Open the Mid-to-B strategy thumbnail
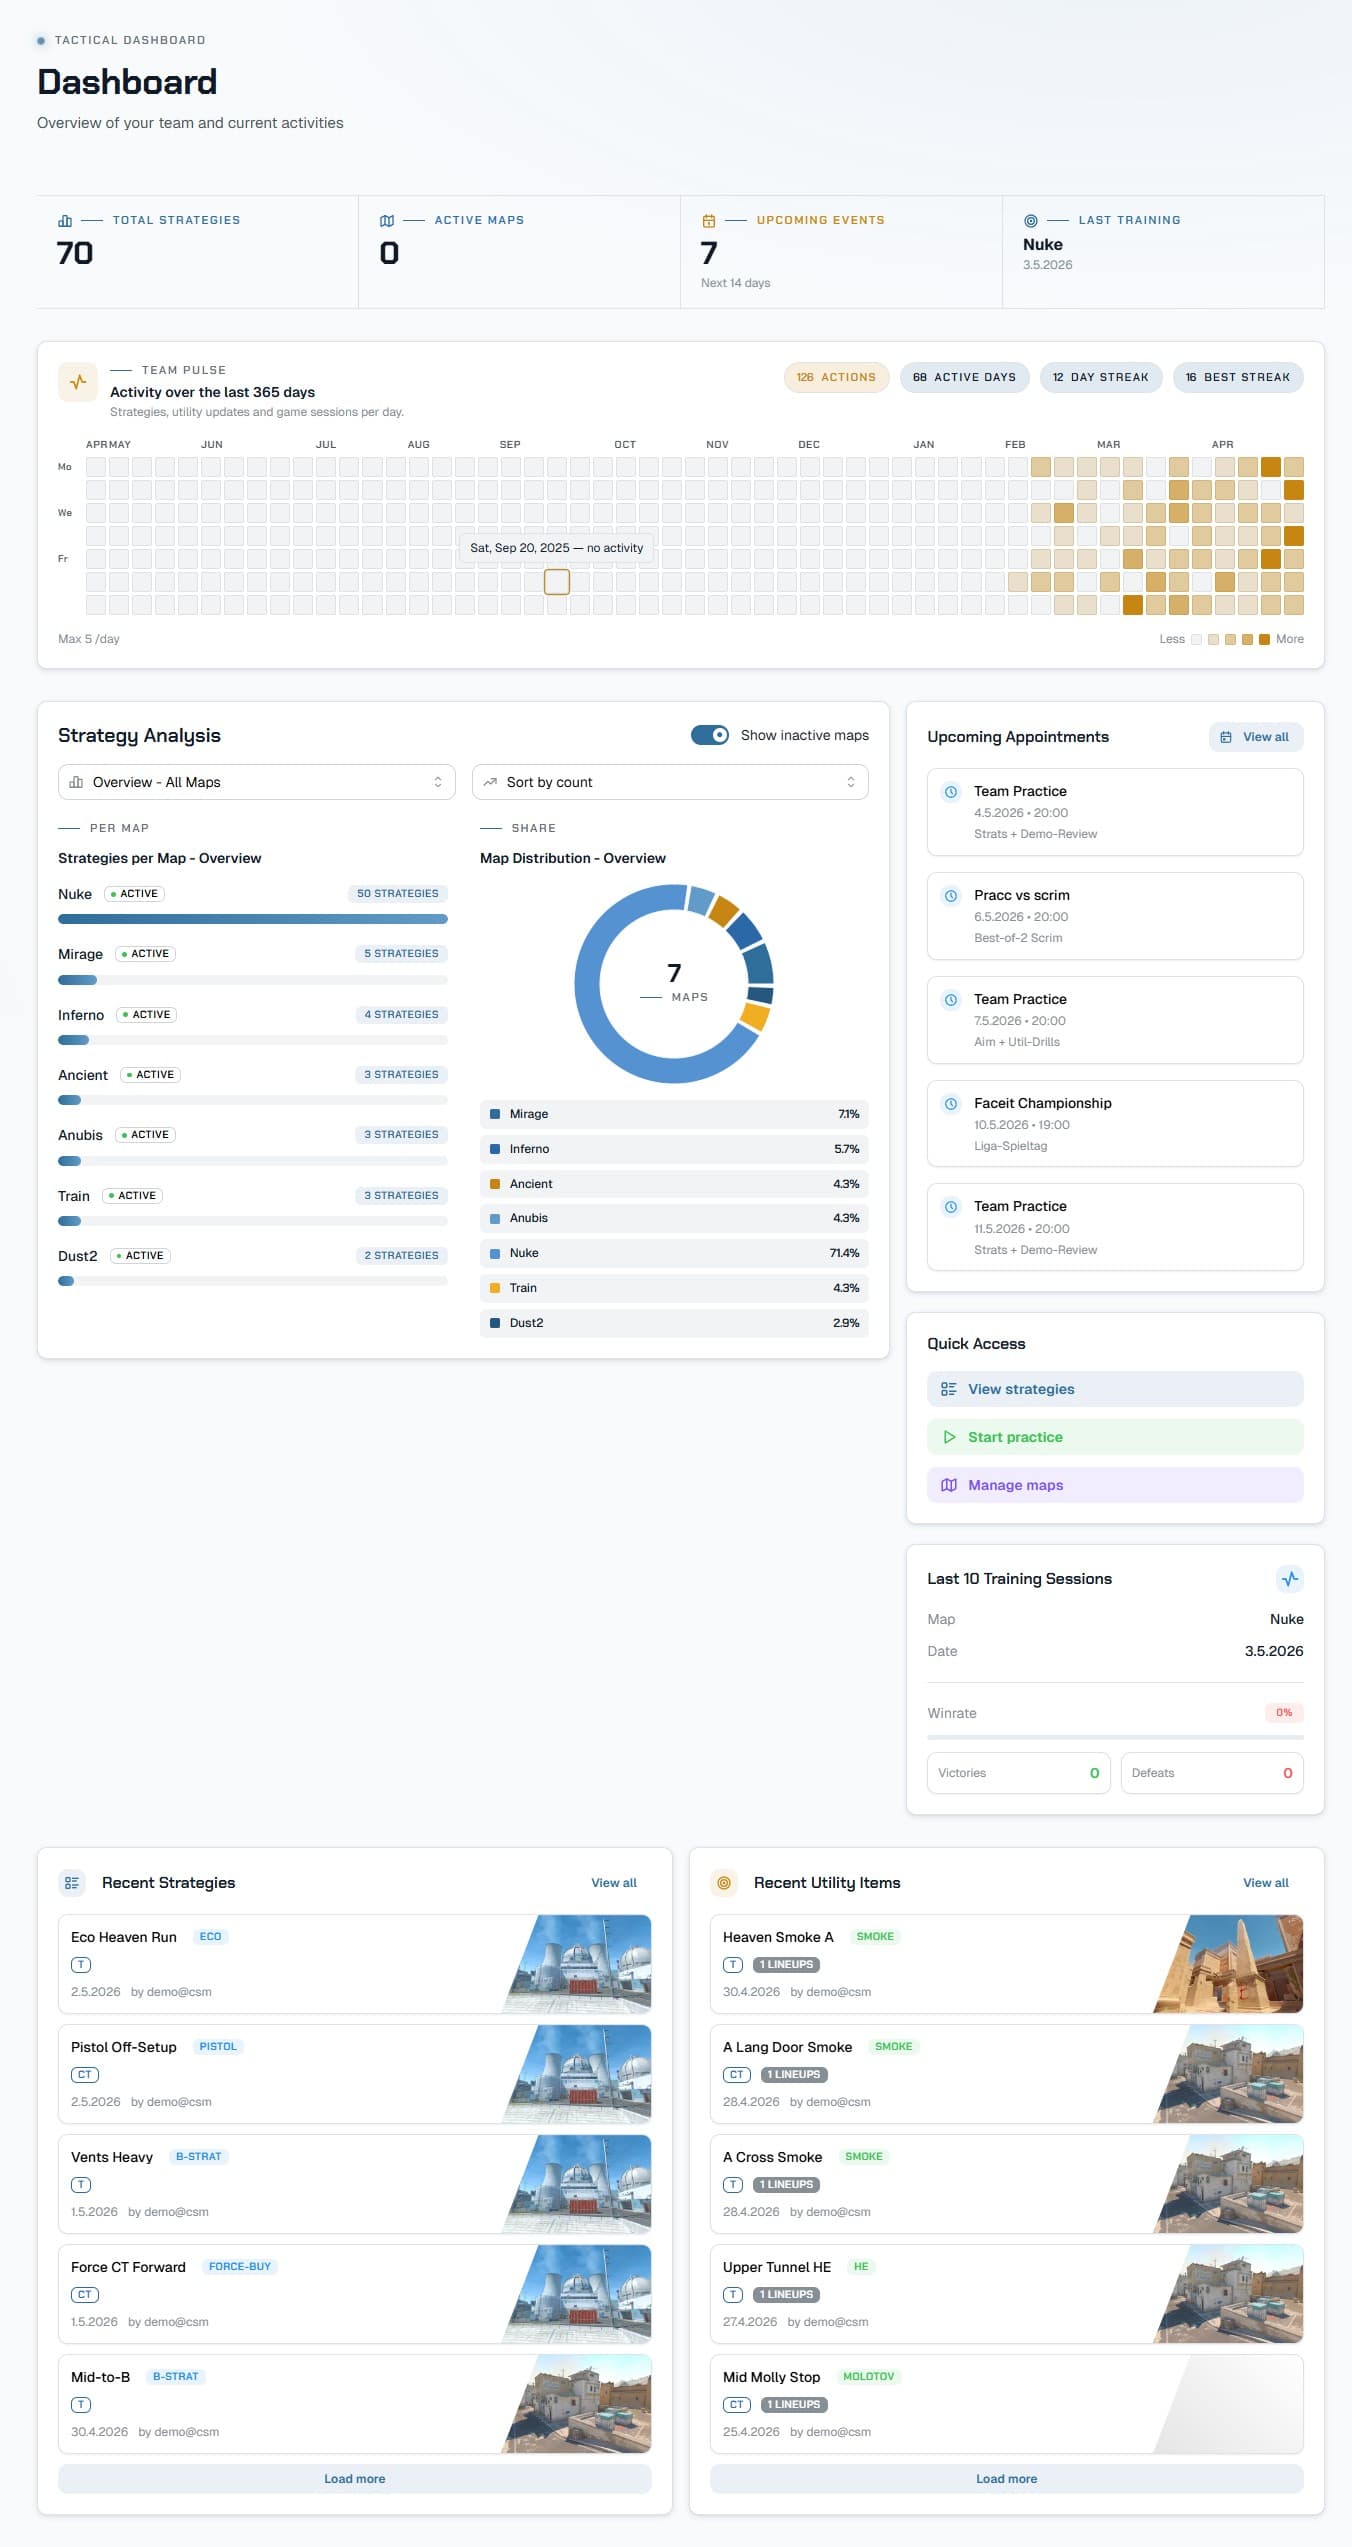 576,2404
